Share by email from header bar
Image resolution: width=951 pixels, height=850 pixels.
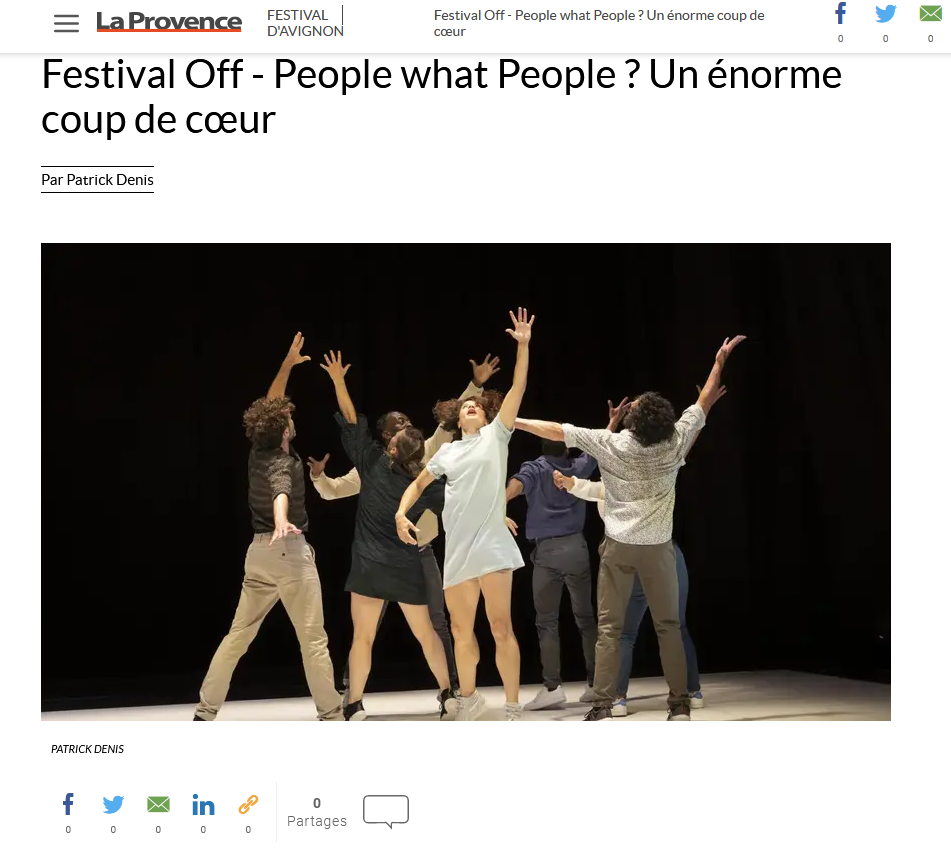[x=930, y=13]
